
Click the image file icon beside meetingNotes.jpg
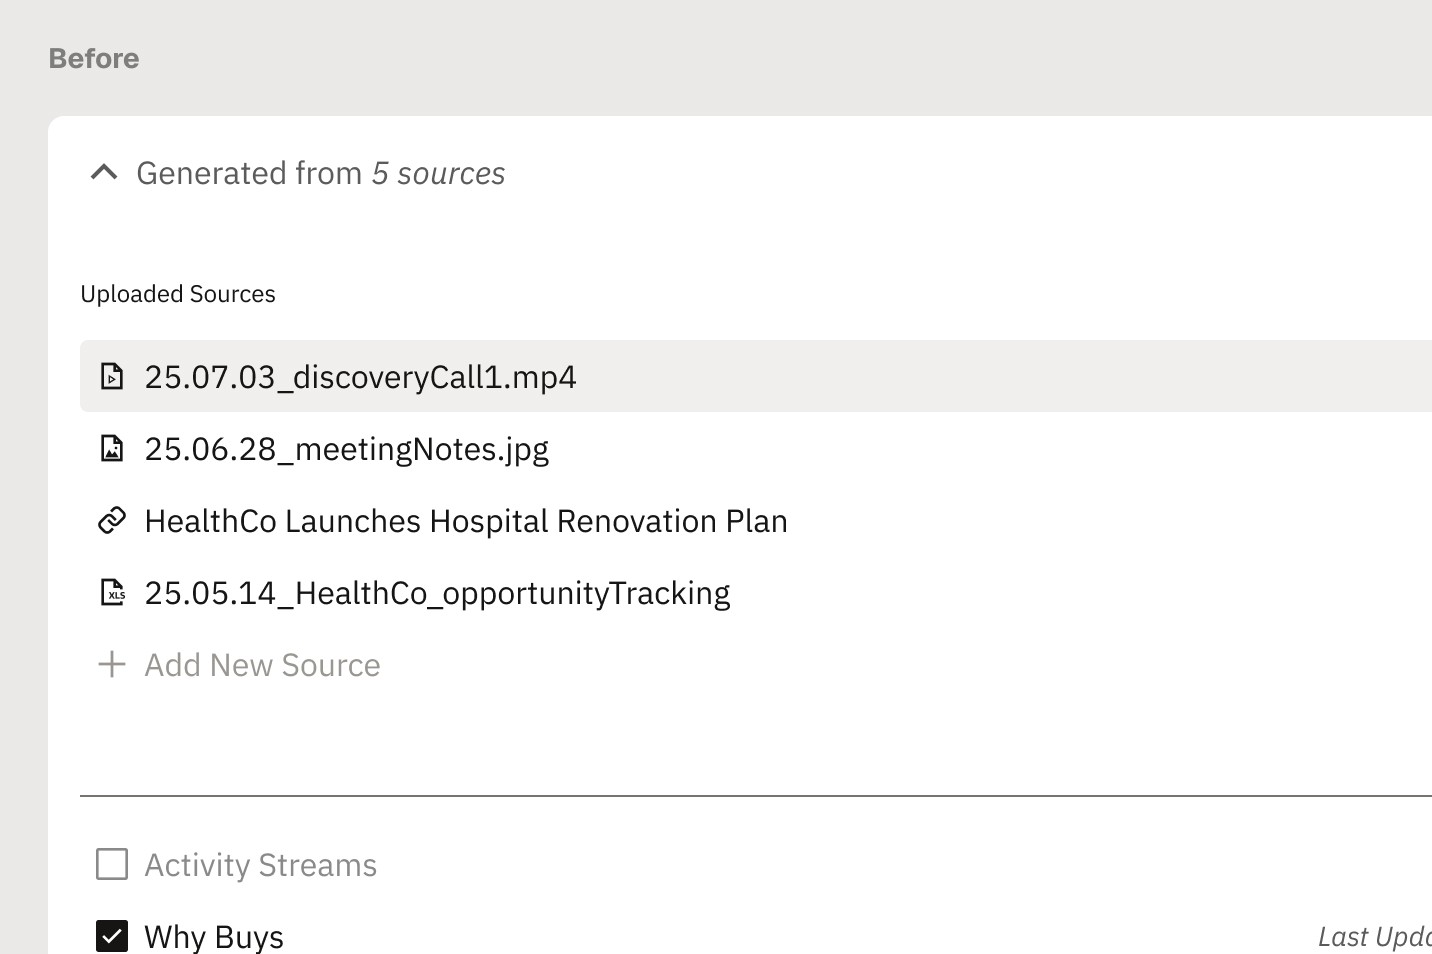point(112,449)
